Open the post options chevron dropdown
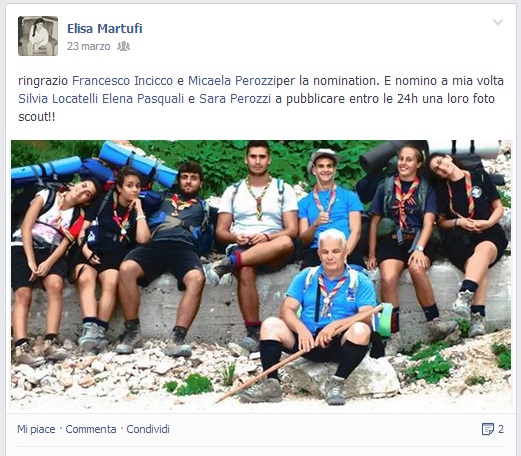 pos(498,22)
